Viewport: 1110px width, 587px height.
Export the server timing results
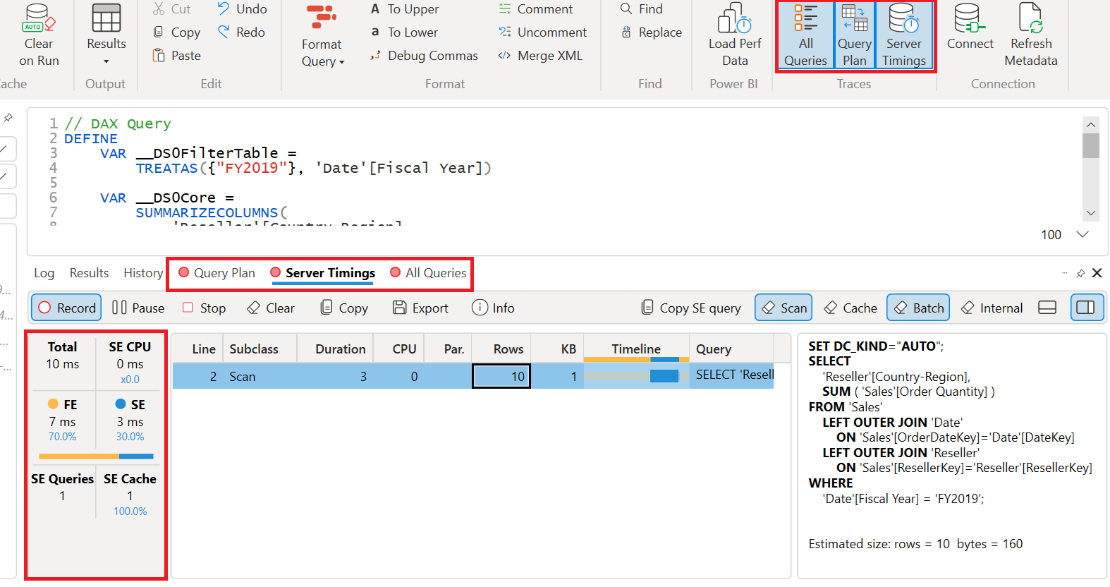click(x=419, y=307)
